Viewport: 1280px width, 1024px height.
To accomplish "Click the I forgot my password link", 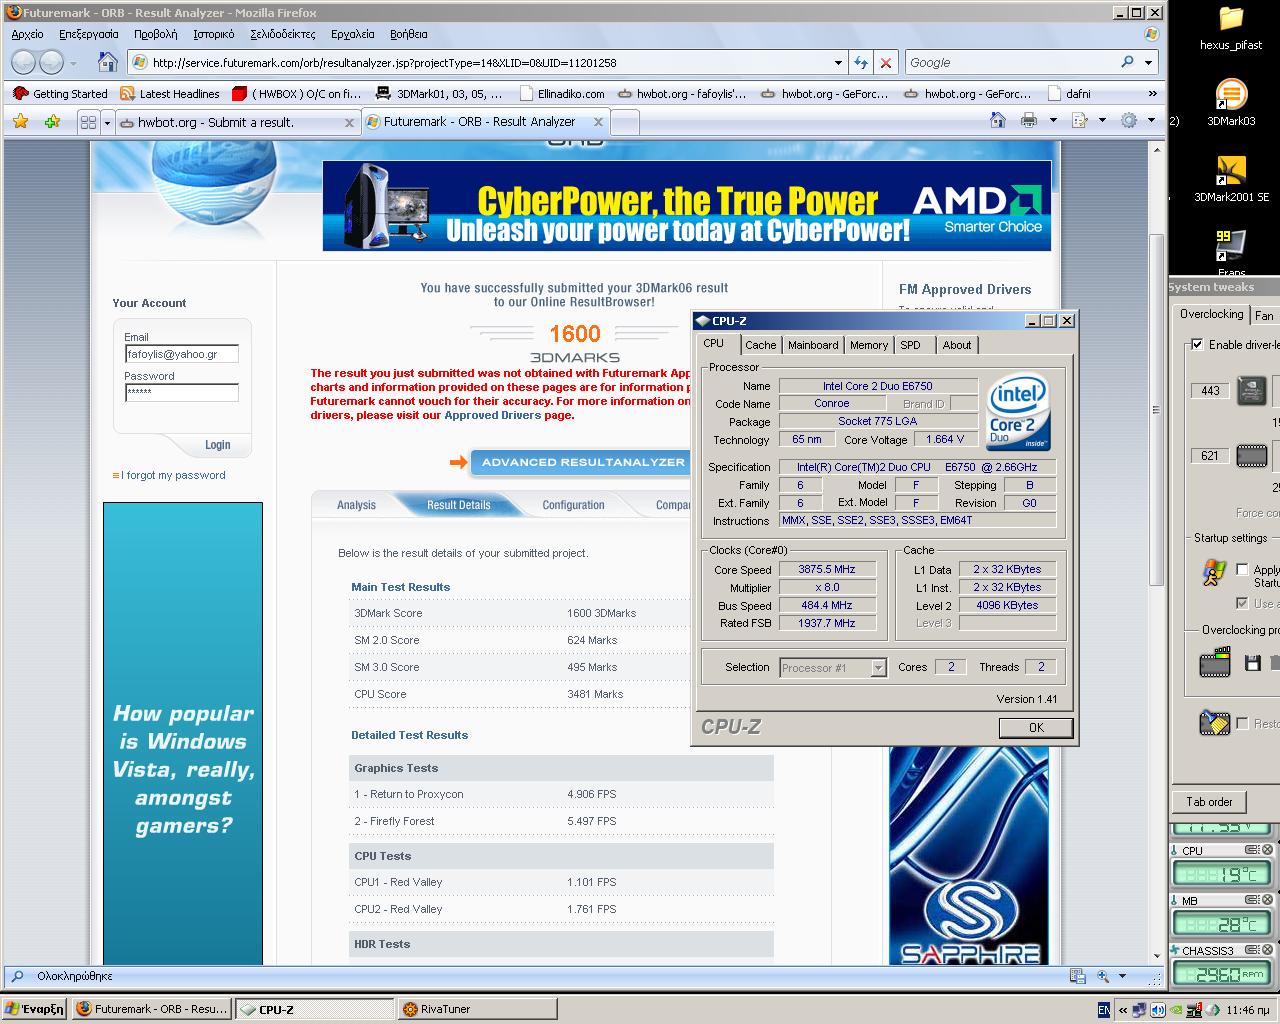I will [173, 475].
